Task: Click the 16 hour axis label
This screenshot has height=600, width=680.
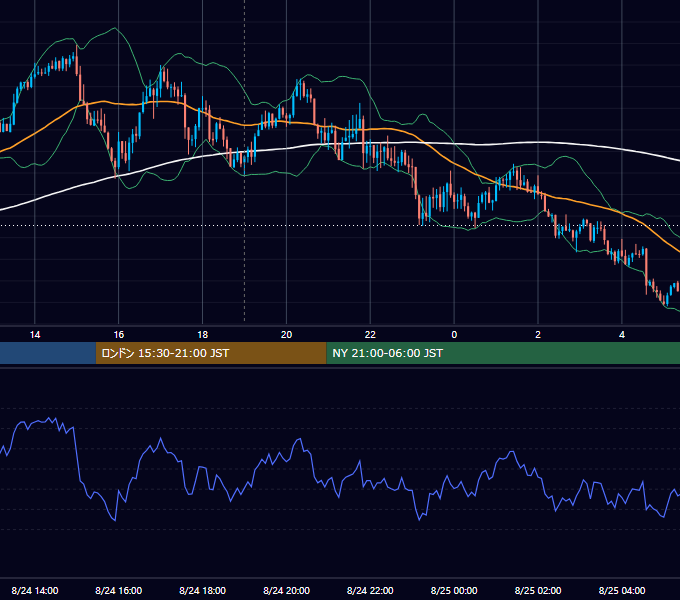Action: [x=118, y=335]
